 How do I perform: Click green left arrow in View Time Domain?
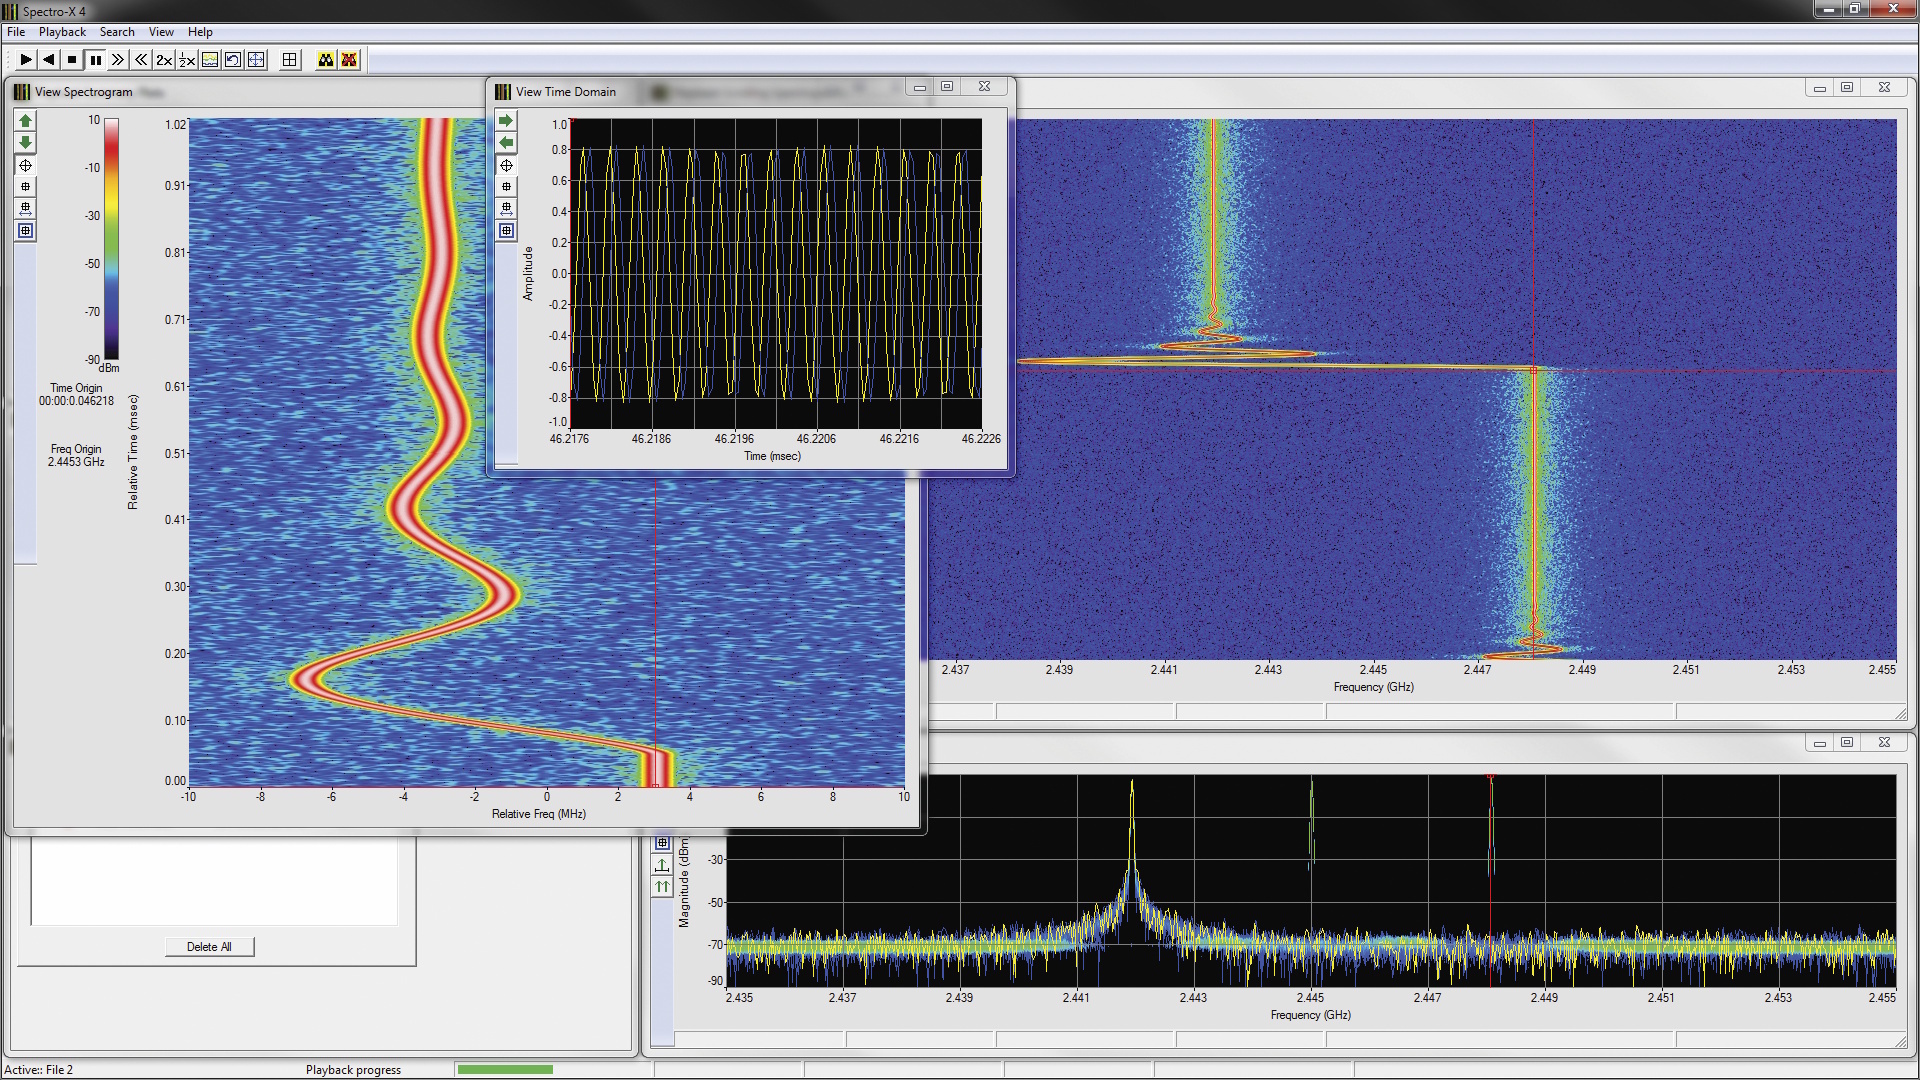tap(507, 143)
